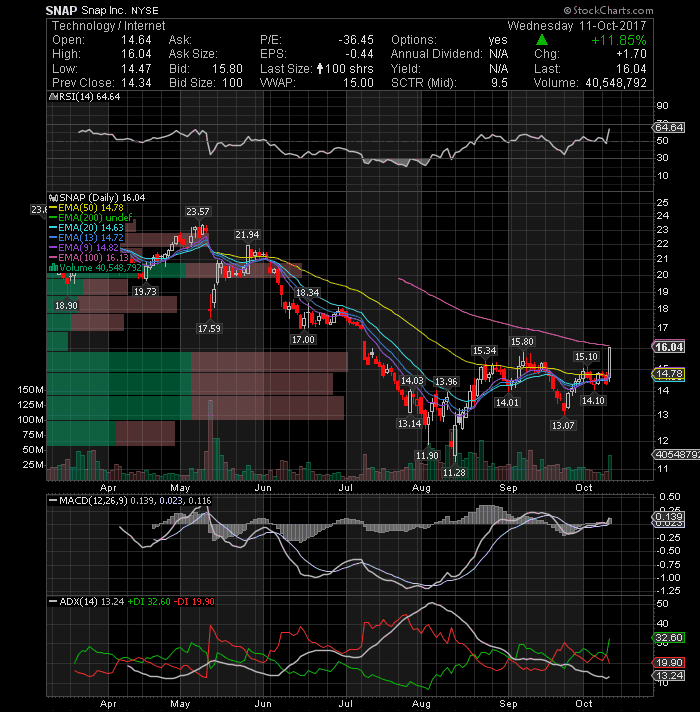The image size is (700, 712).
Task: Click the +DI 32.60 legend text
Action: click(x=149, y=602)
